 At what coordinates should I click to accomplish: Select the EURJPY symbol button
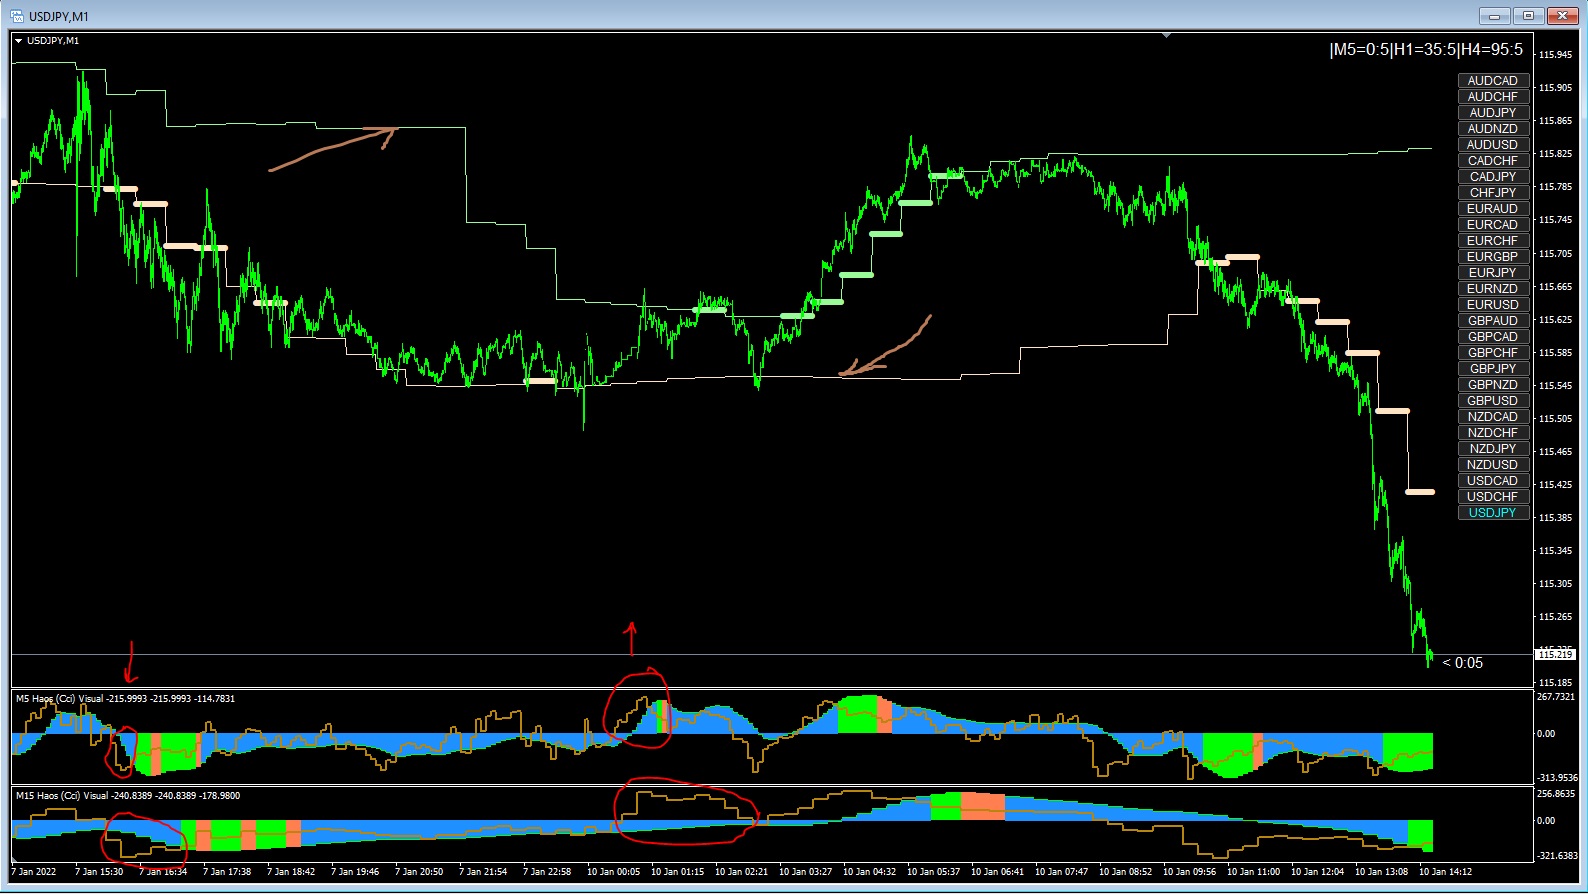[1492, 273]
